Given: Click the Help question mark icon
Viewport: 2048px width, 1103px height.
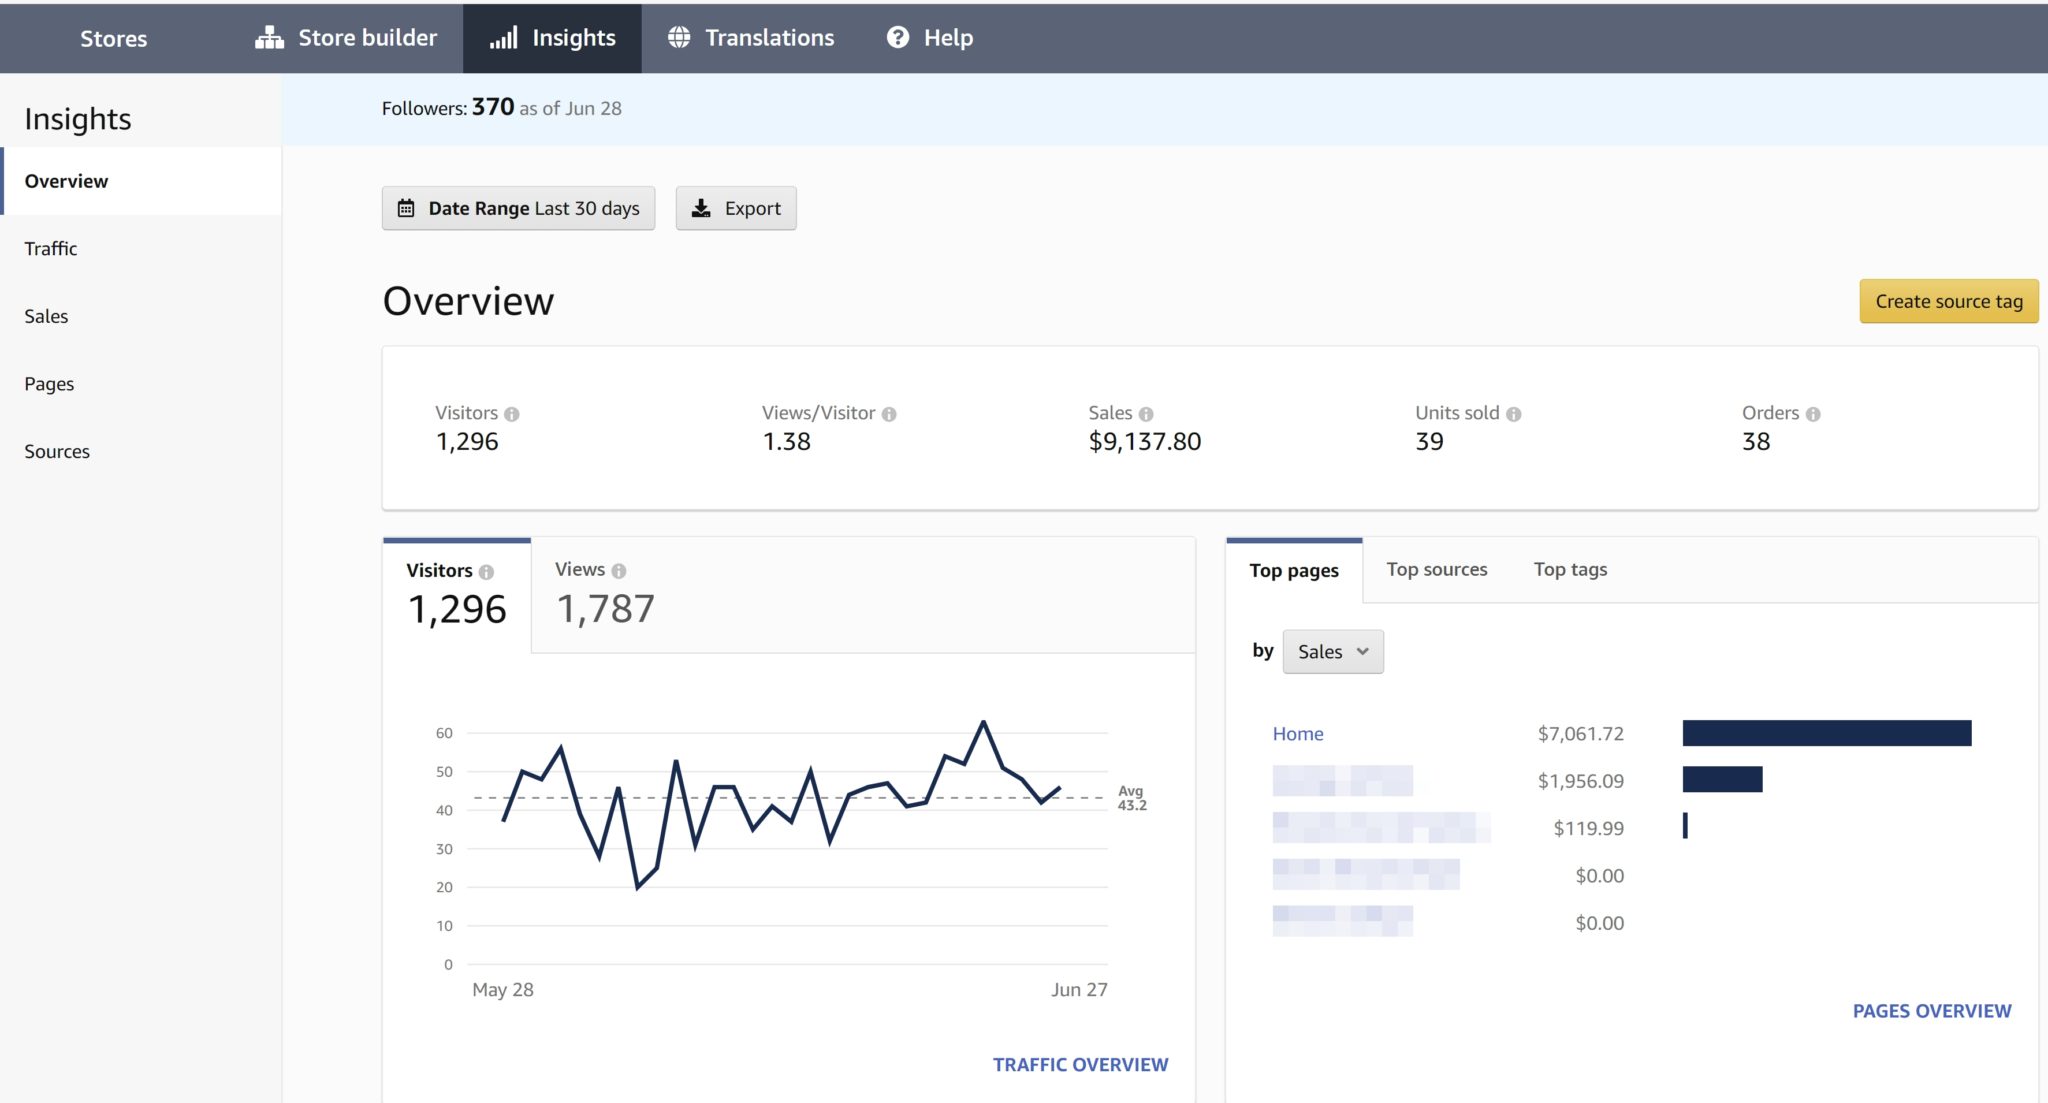Looking at the screenshot, I should coord(898,38).
